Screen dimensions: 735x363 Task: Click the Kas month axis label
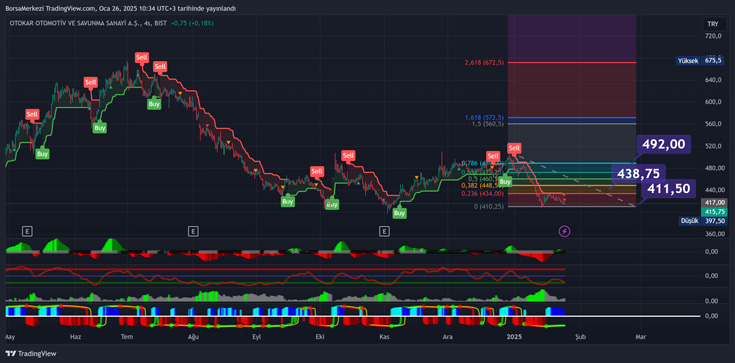[384, 337]
